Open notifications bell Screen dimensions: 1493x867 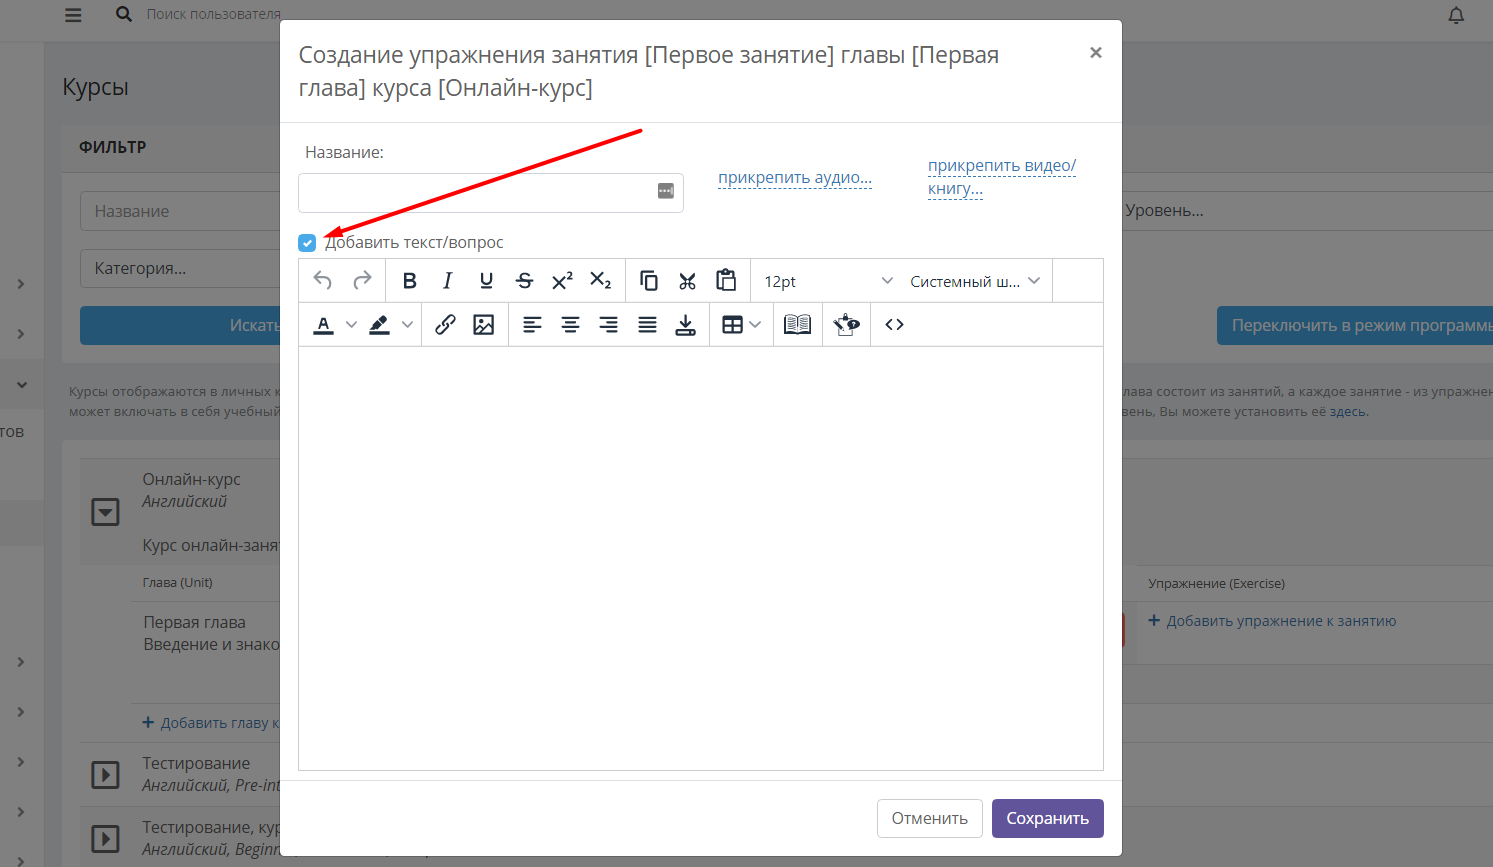point(1456,15)
